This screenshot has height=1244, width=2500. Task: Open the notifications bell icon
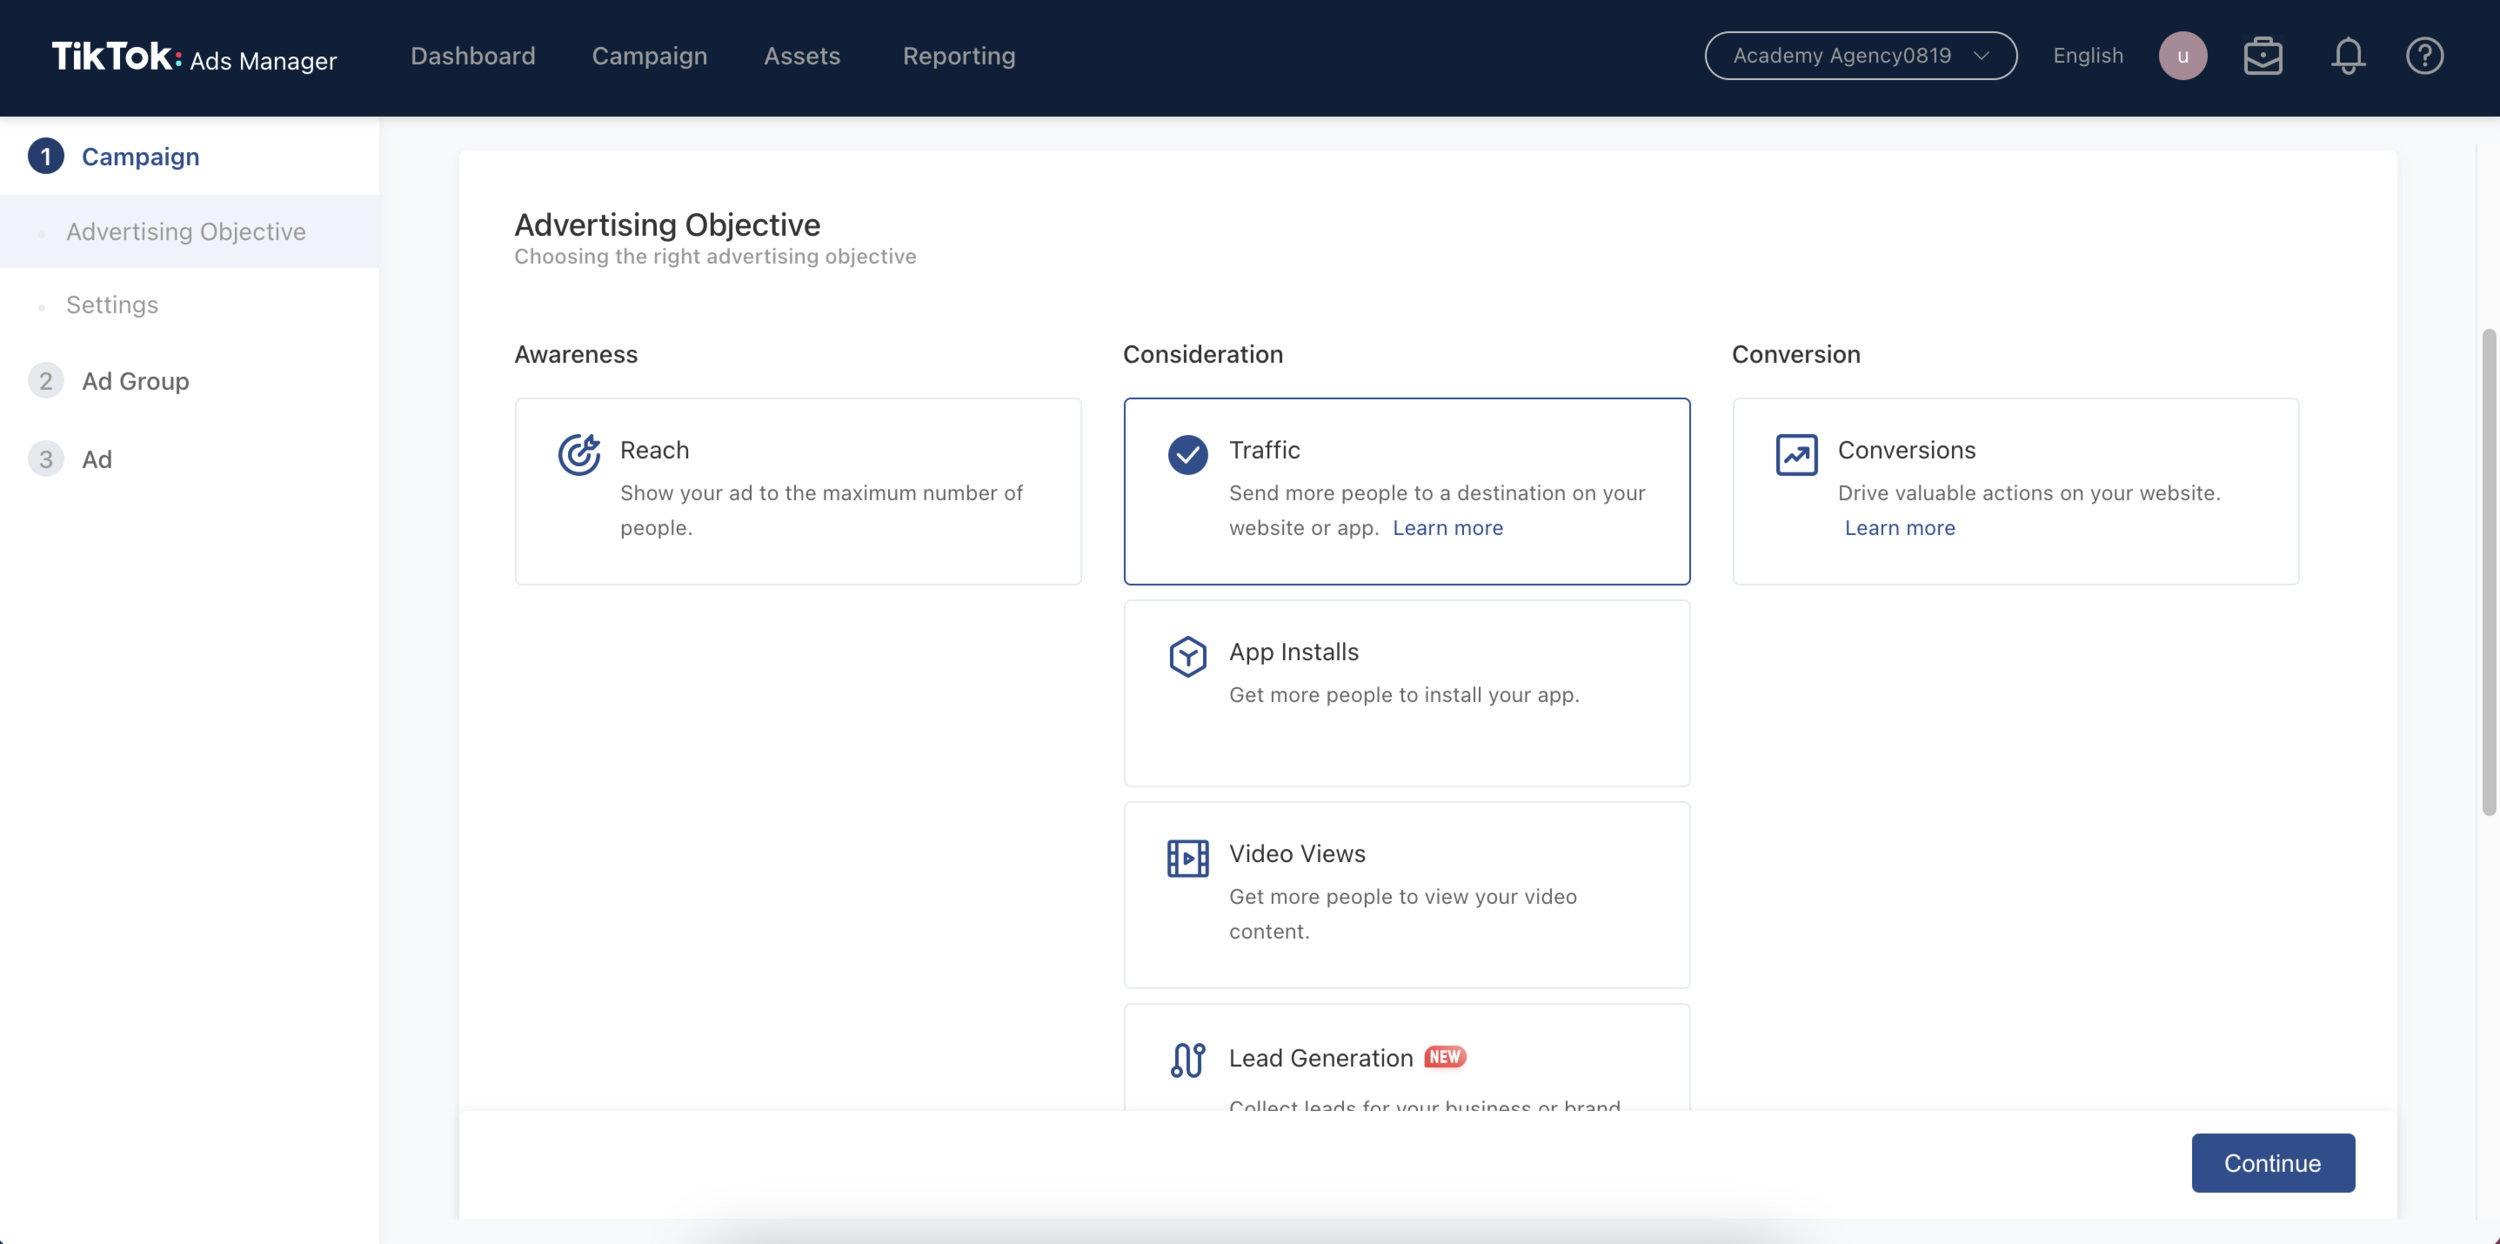point(2347,56)
